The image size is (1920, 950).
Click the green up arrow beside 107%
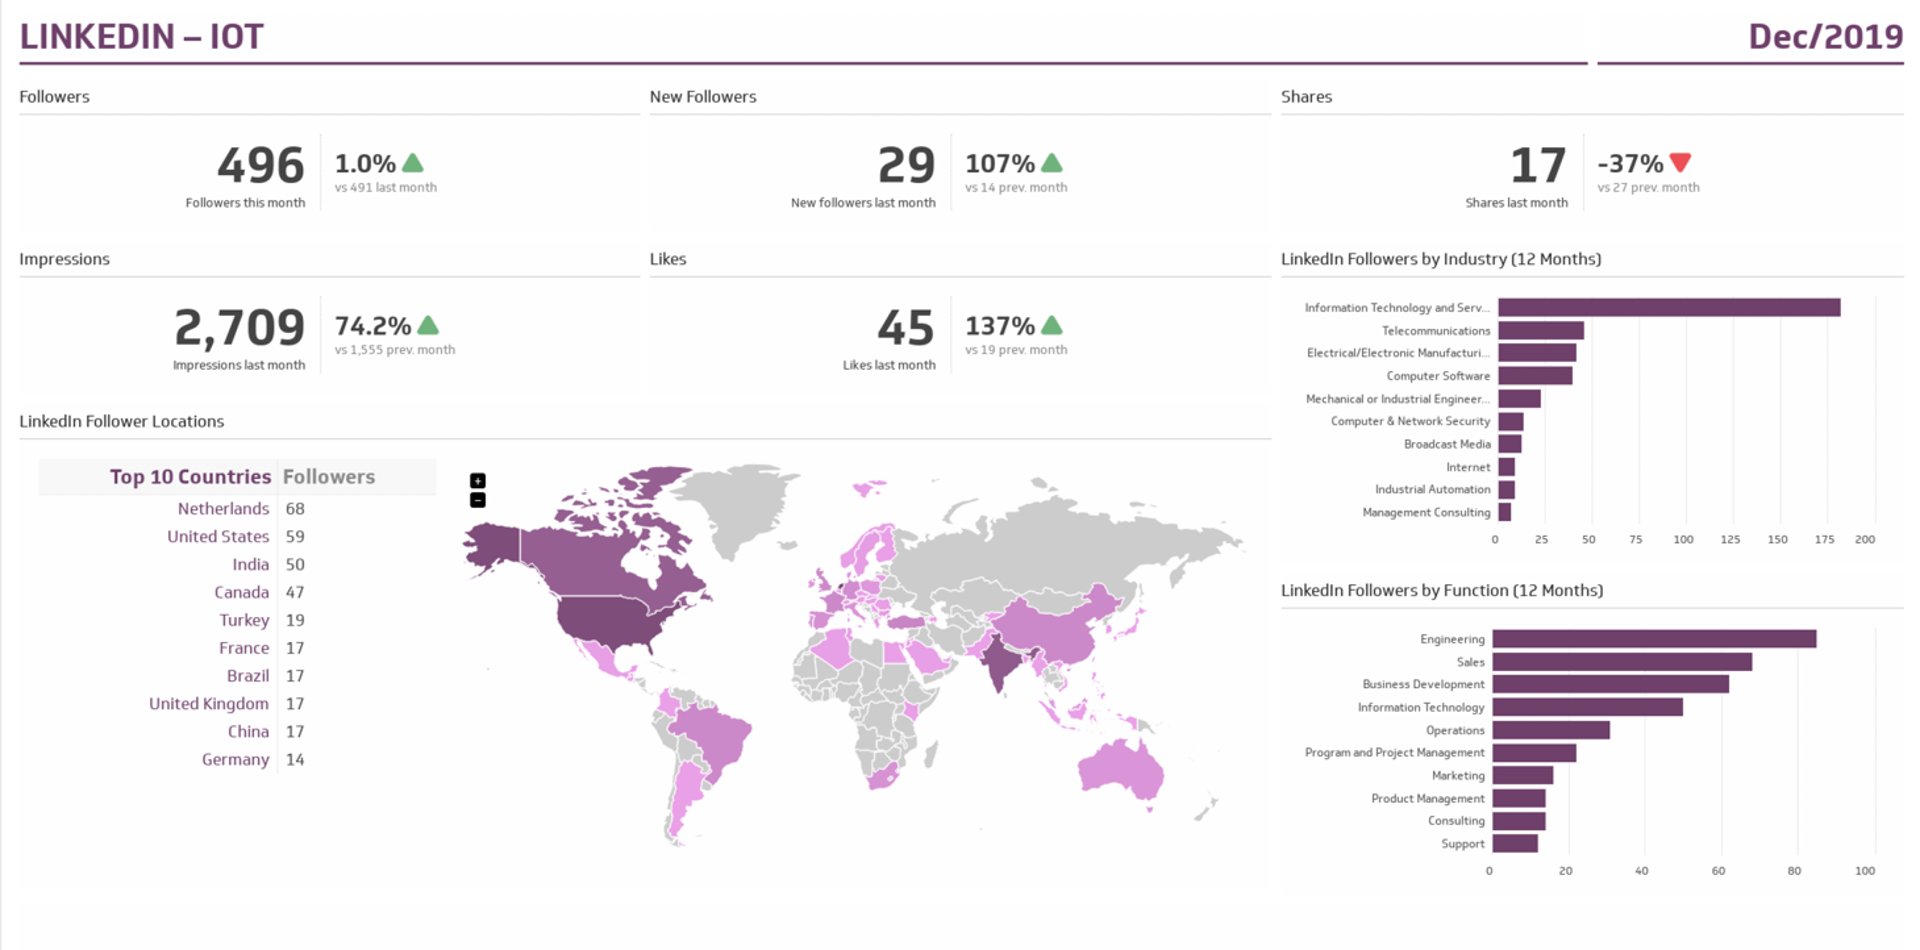tap(1051, 163)
